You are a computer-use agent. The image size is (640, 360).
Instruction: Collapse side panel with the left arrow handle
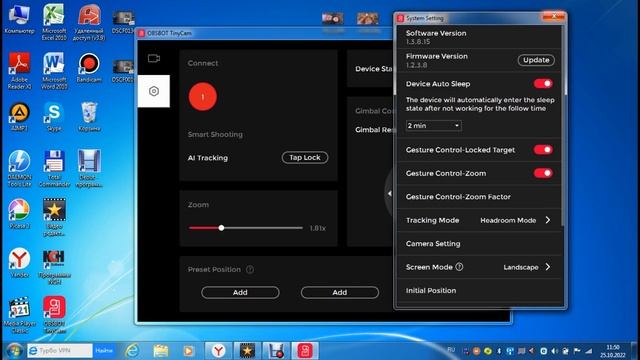pyautogui.click(x=389, y=193)
